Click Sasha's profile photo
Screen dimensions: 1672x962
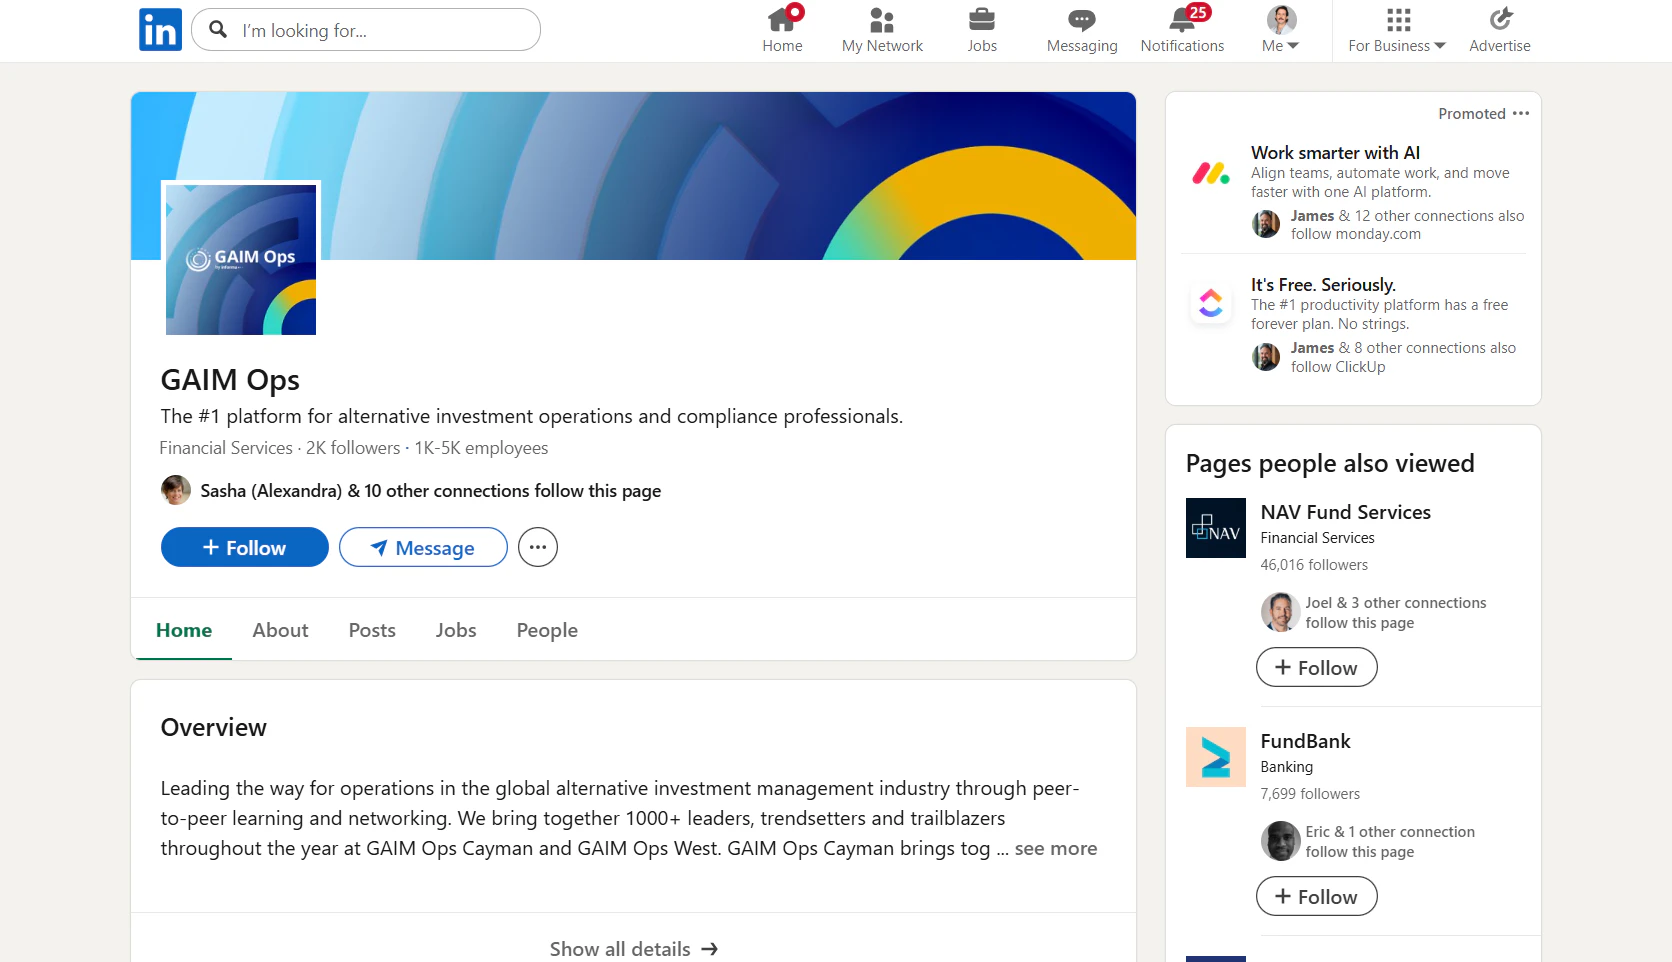click(176, 490)
